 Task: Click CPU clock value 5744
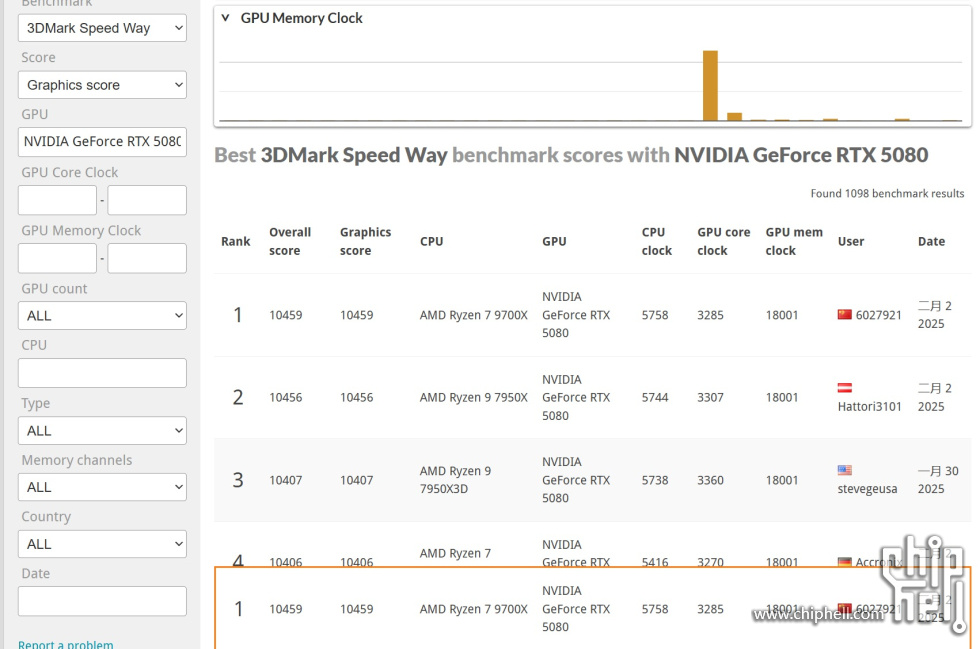[655, 398]
